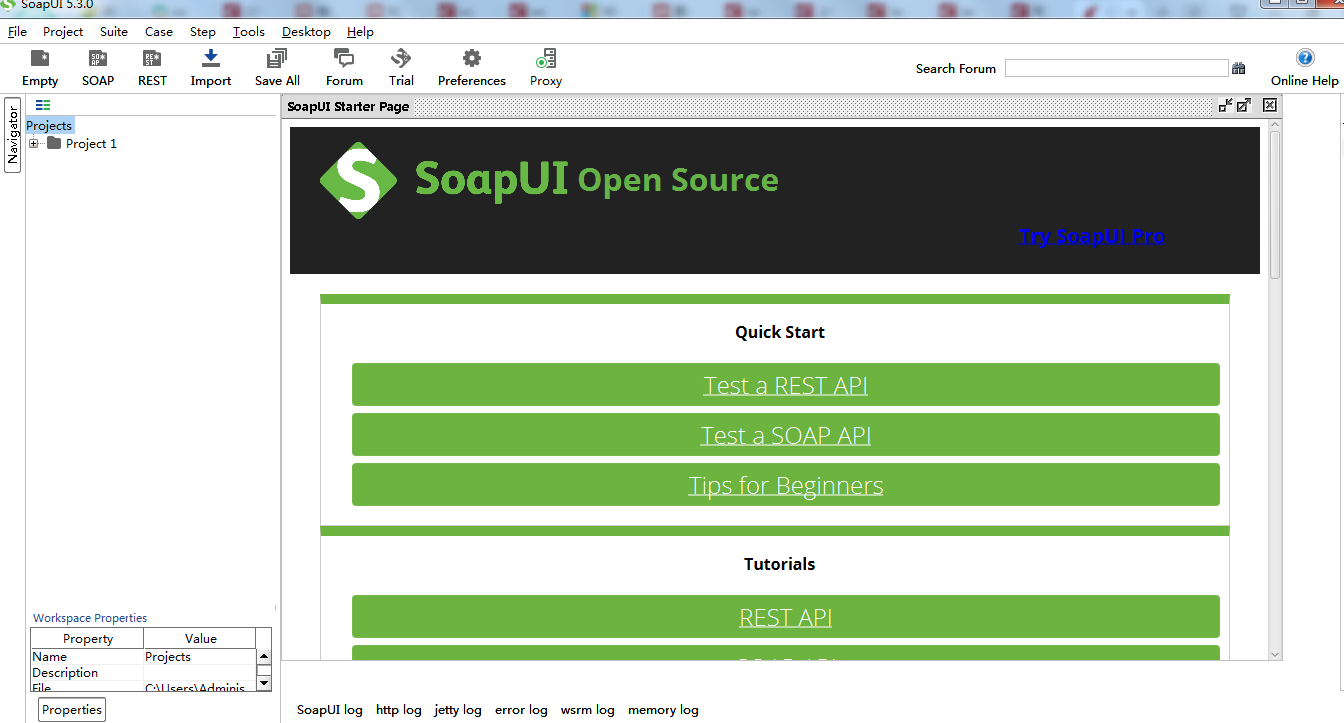Click properties table scroll down arrow
This screenshot has width=1344, height=723.
264,682
